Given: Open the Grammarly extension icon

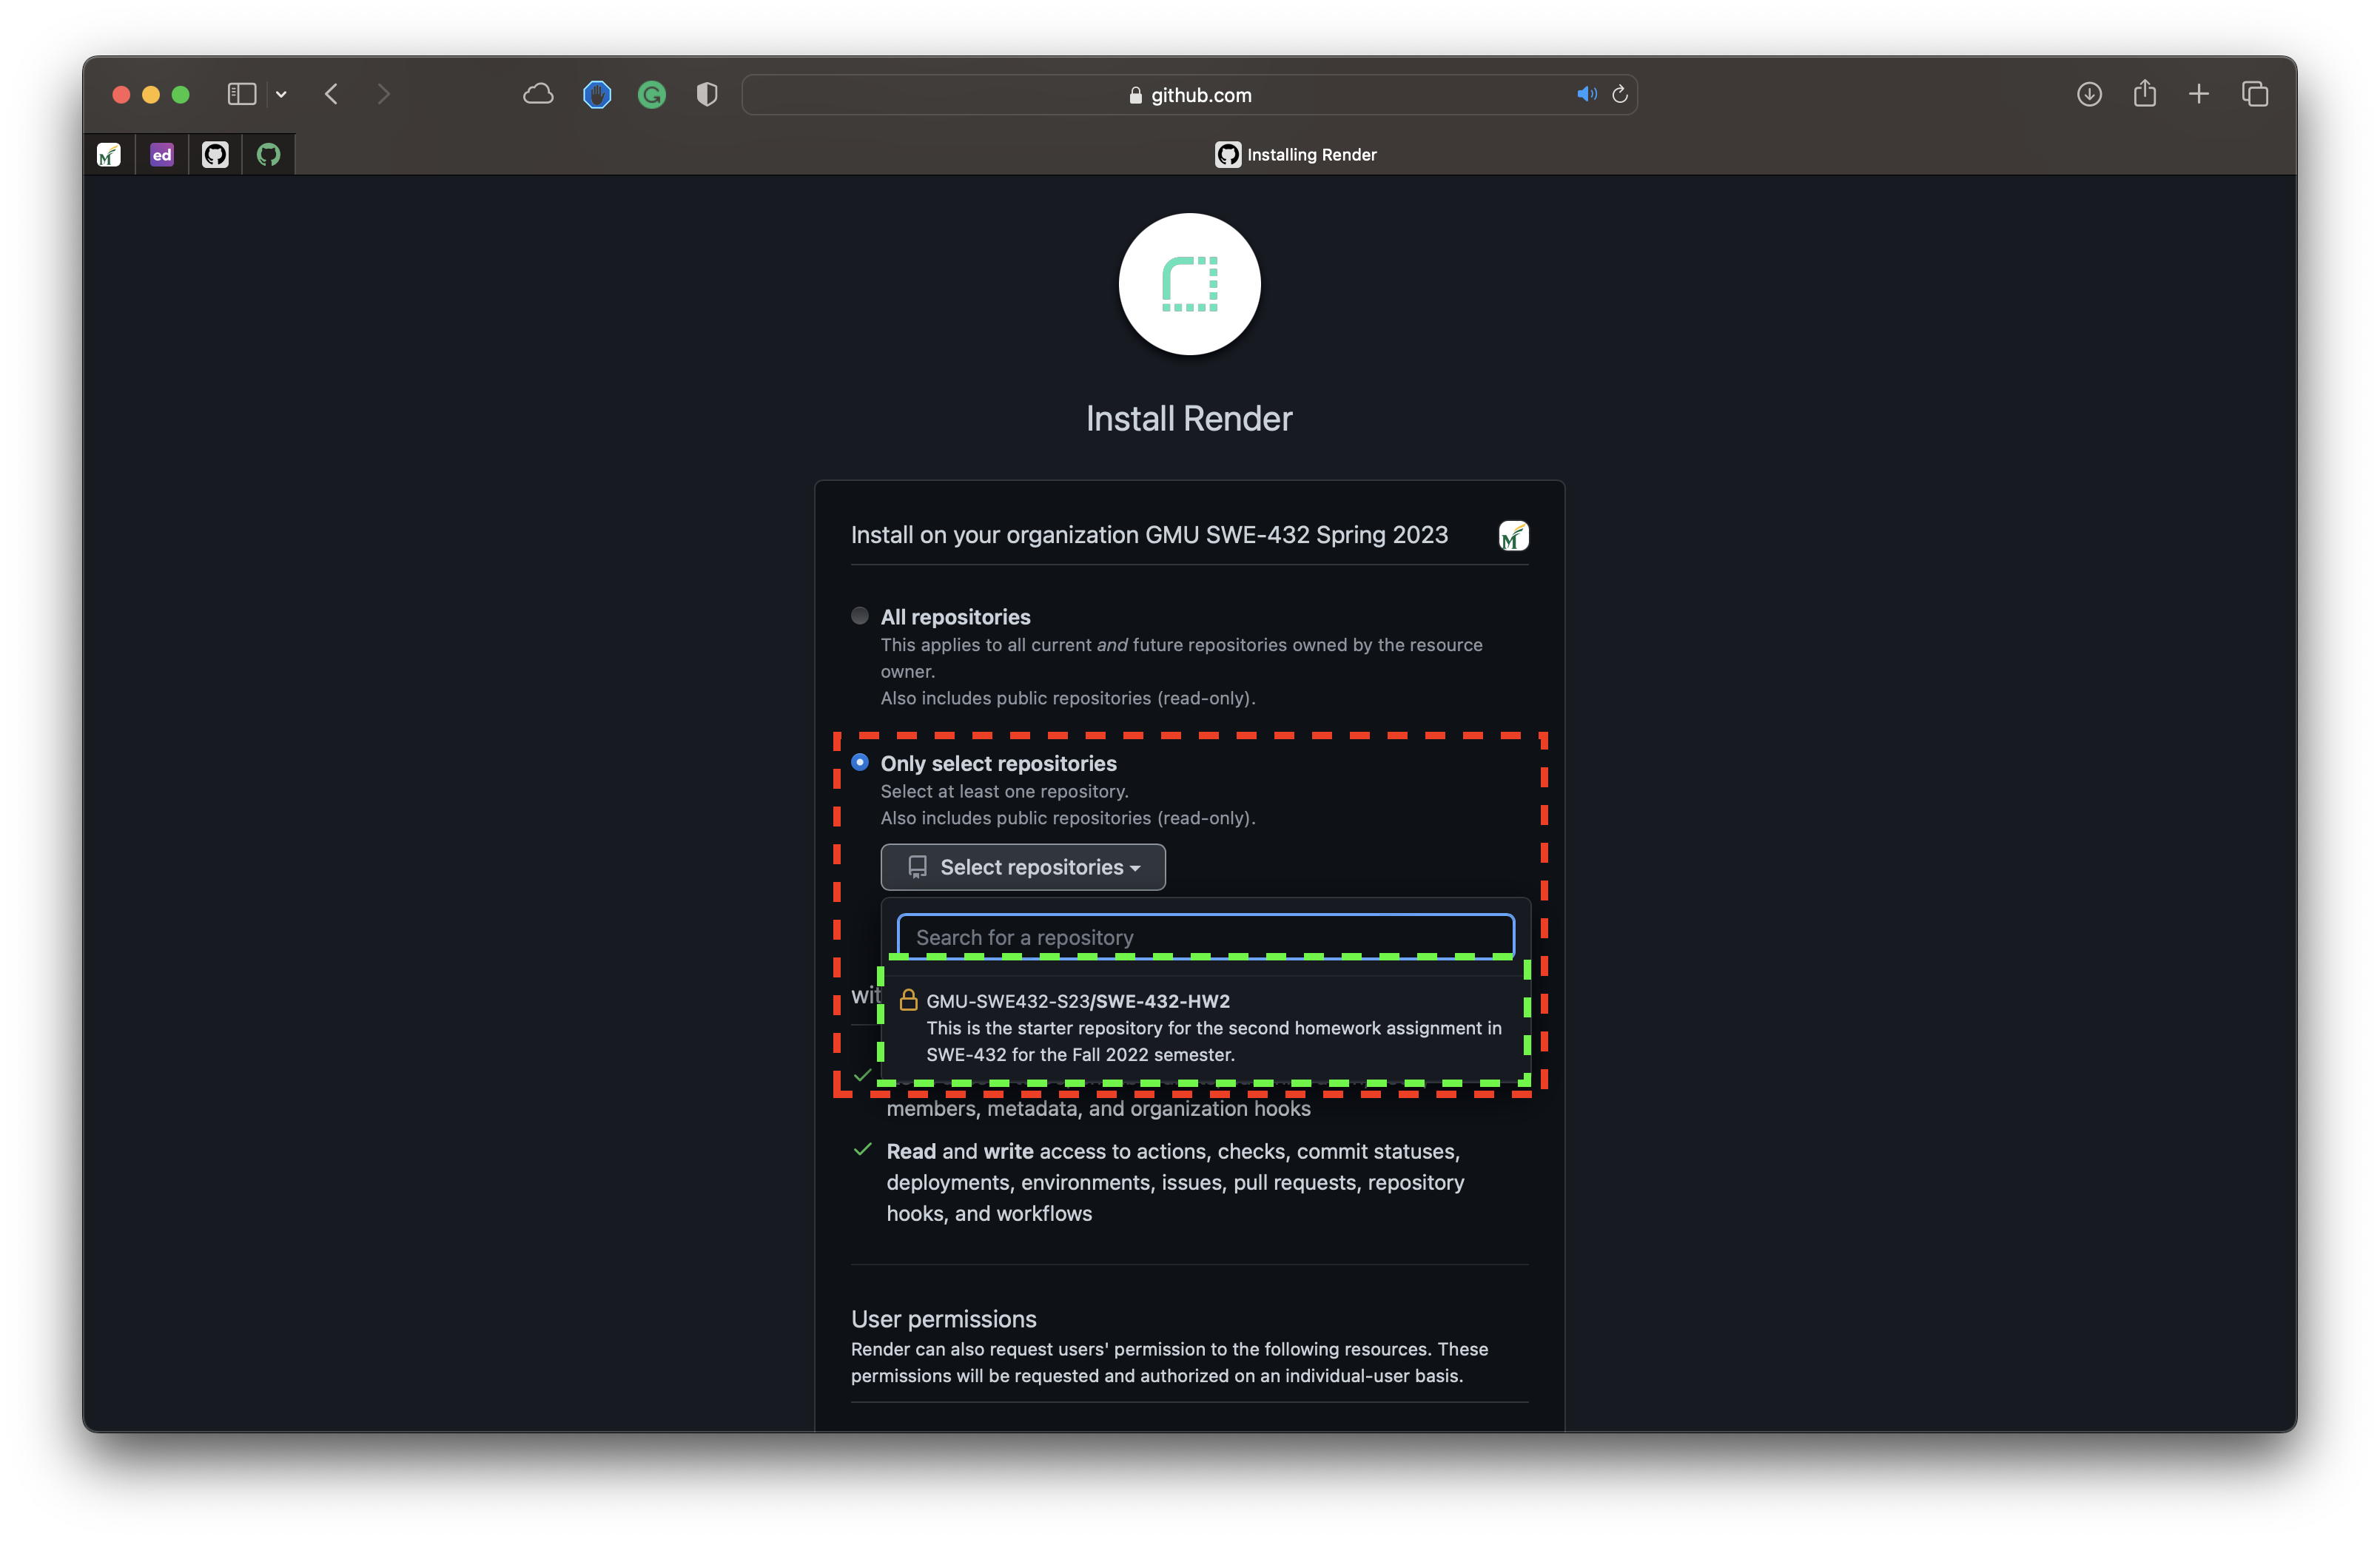Looking at the screenshot, I should (652, 94).
